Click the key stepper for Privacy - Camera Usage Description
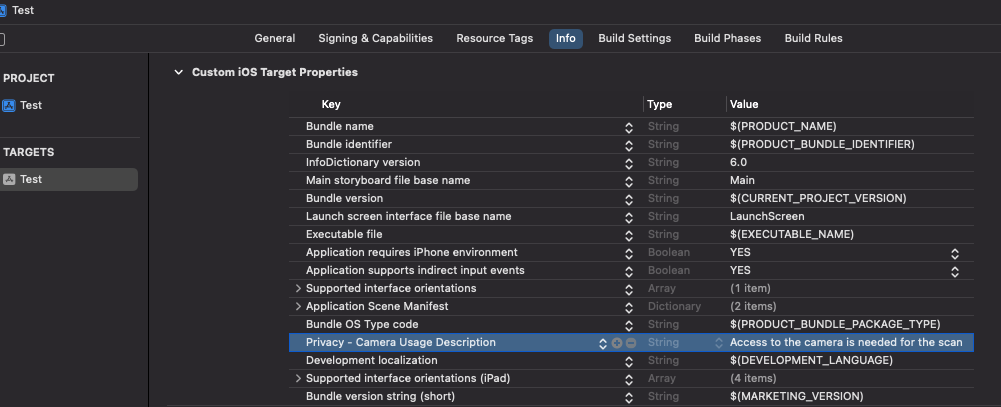Viewport: 1001px width, 407px height. tap(603, 343)
